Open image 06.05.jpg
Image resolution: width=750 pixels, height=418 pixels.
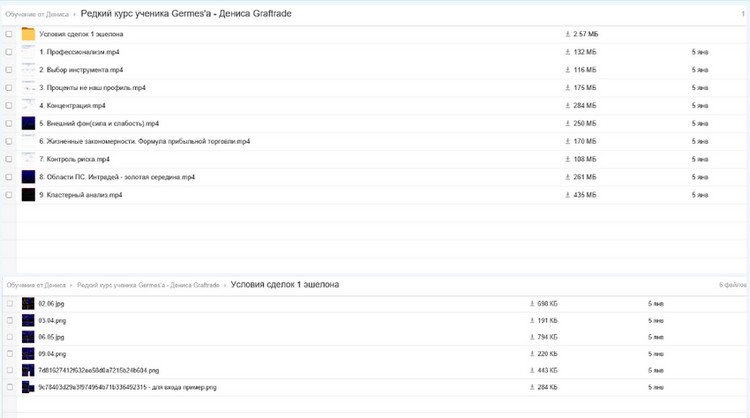click(52, 337)
